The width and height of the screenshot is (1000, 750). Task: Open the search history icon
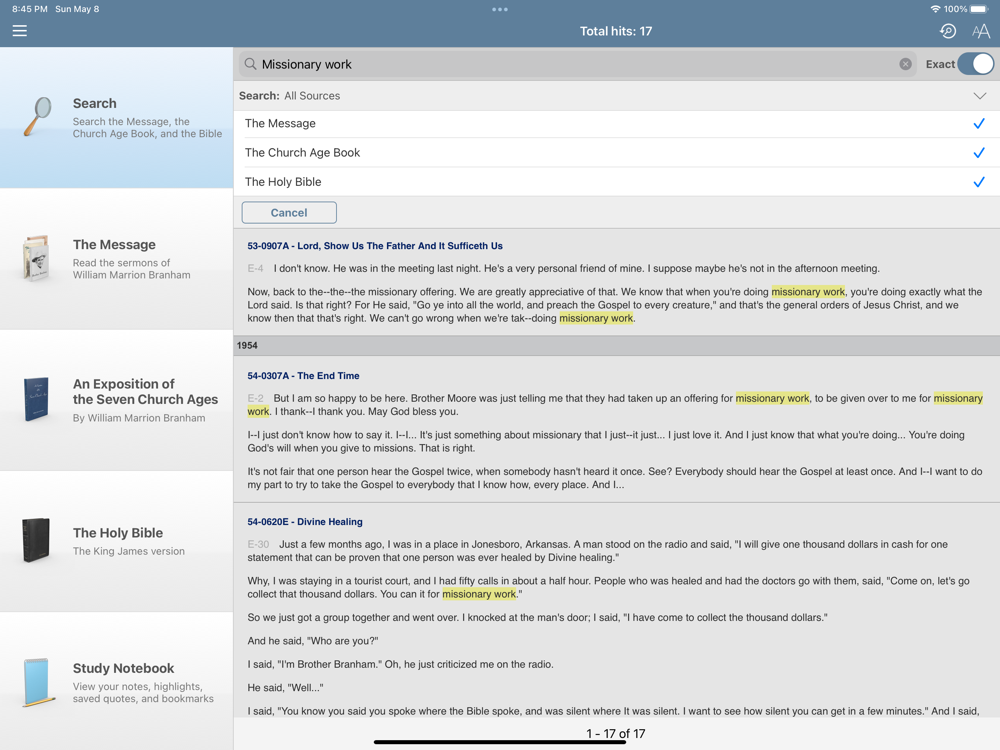click(x=948, y=31)
